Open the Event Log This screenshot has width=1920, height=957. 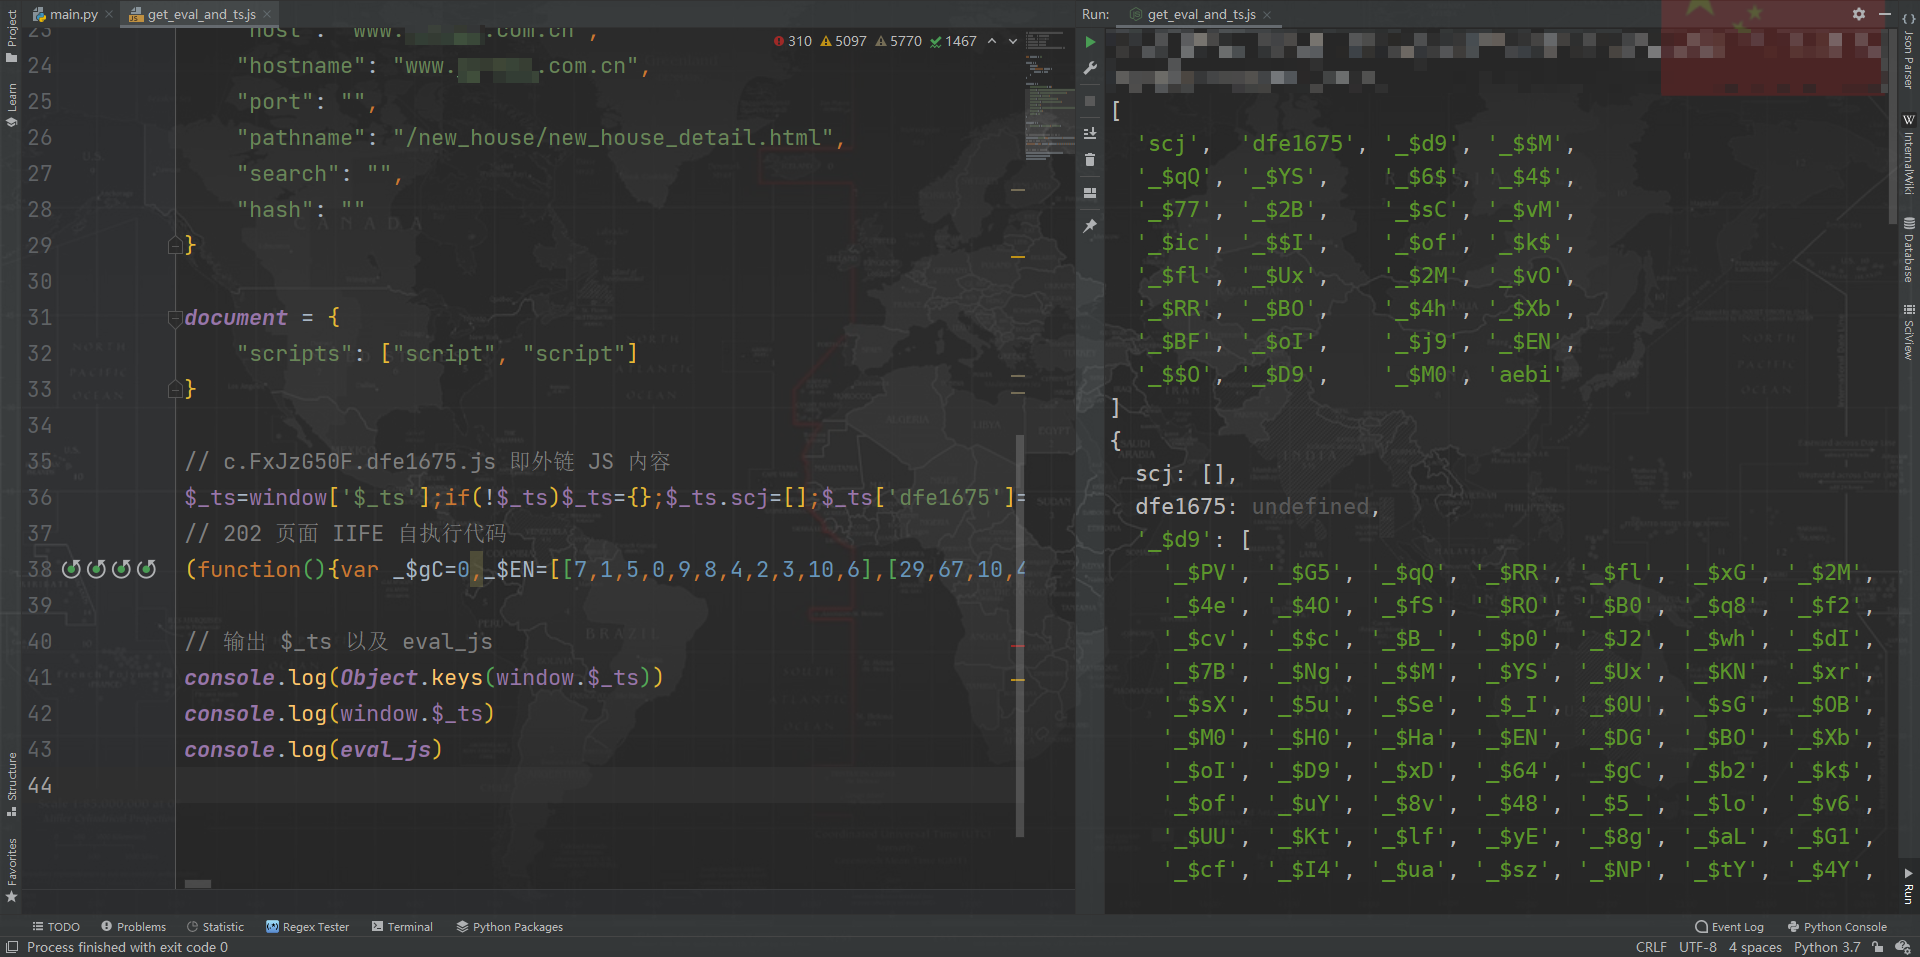point(1730,927)
